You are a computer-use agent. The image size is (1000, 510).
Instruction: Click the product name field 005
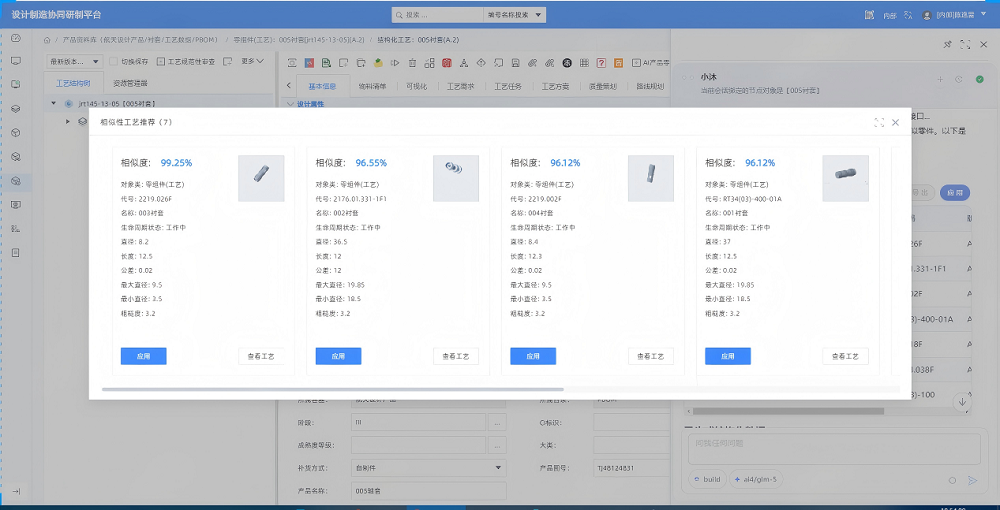click(x=429, y=491)
